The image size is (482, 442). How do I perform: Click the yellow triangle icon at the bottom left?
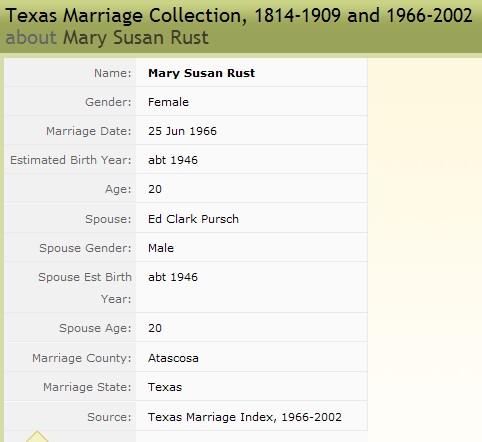pos(37,437)
